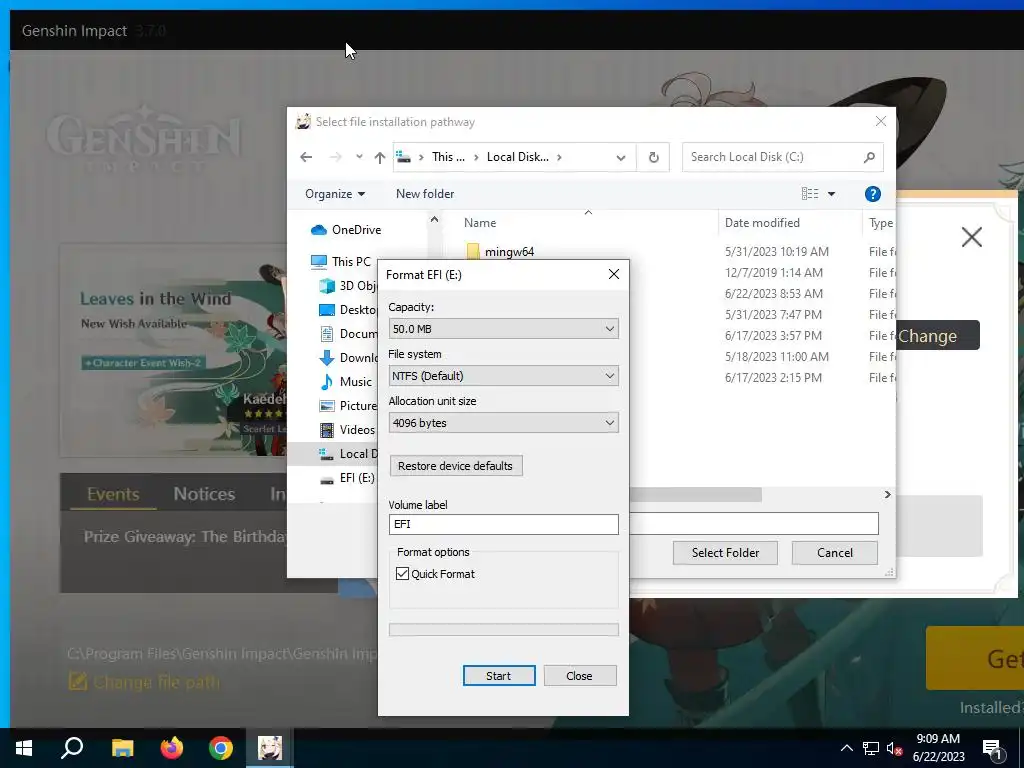This screenshot has width=1024, height=768.
Task: Go back in the folder picker
Action: [306, 157]
